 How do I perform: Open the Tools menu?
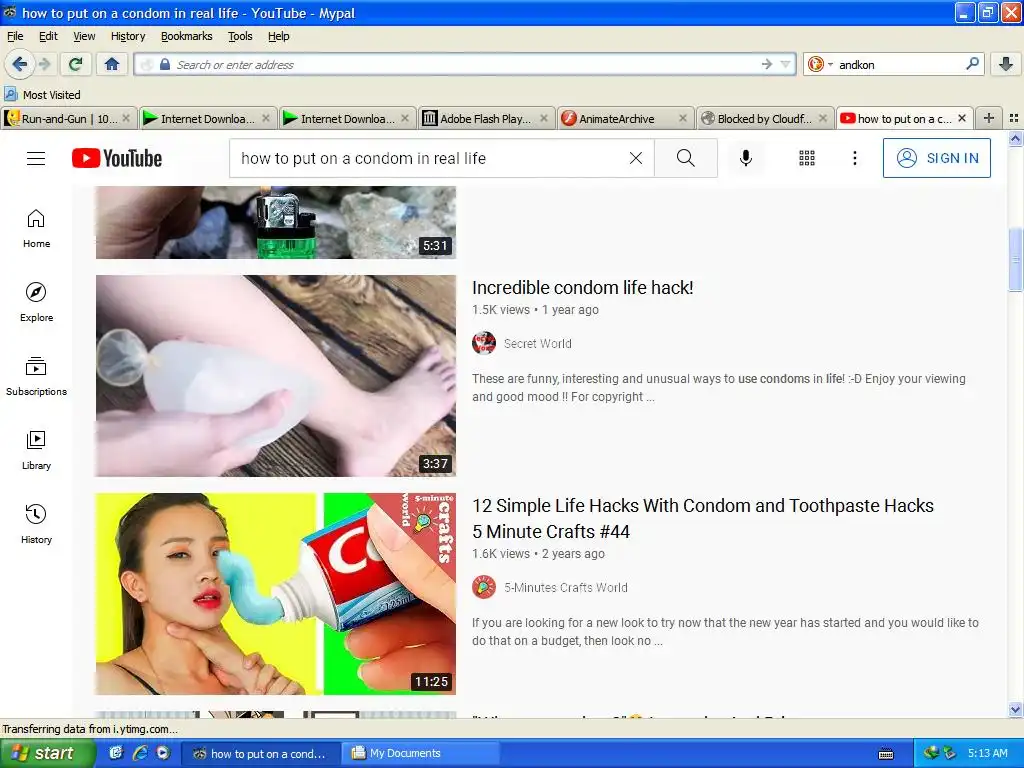(240, 36)
